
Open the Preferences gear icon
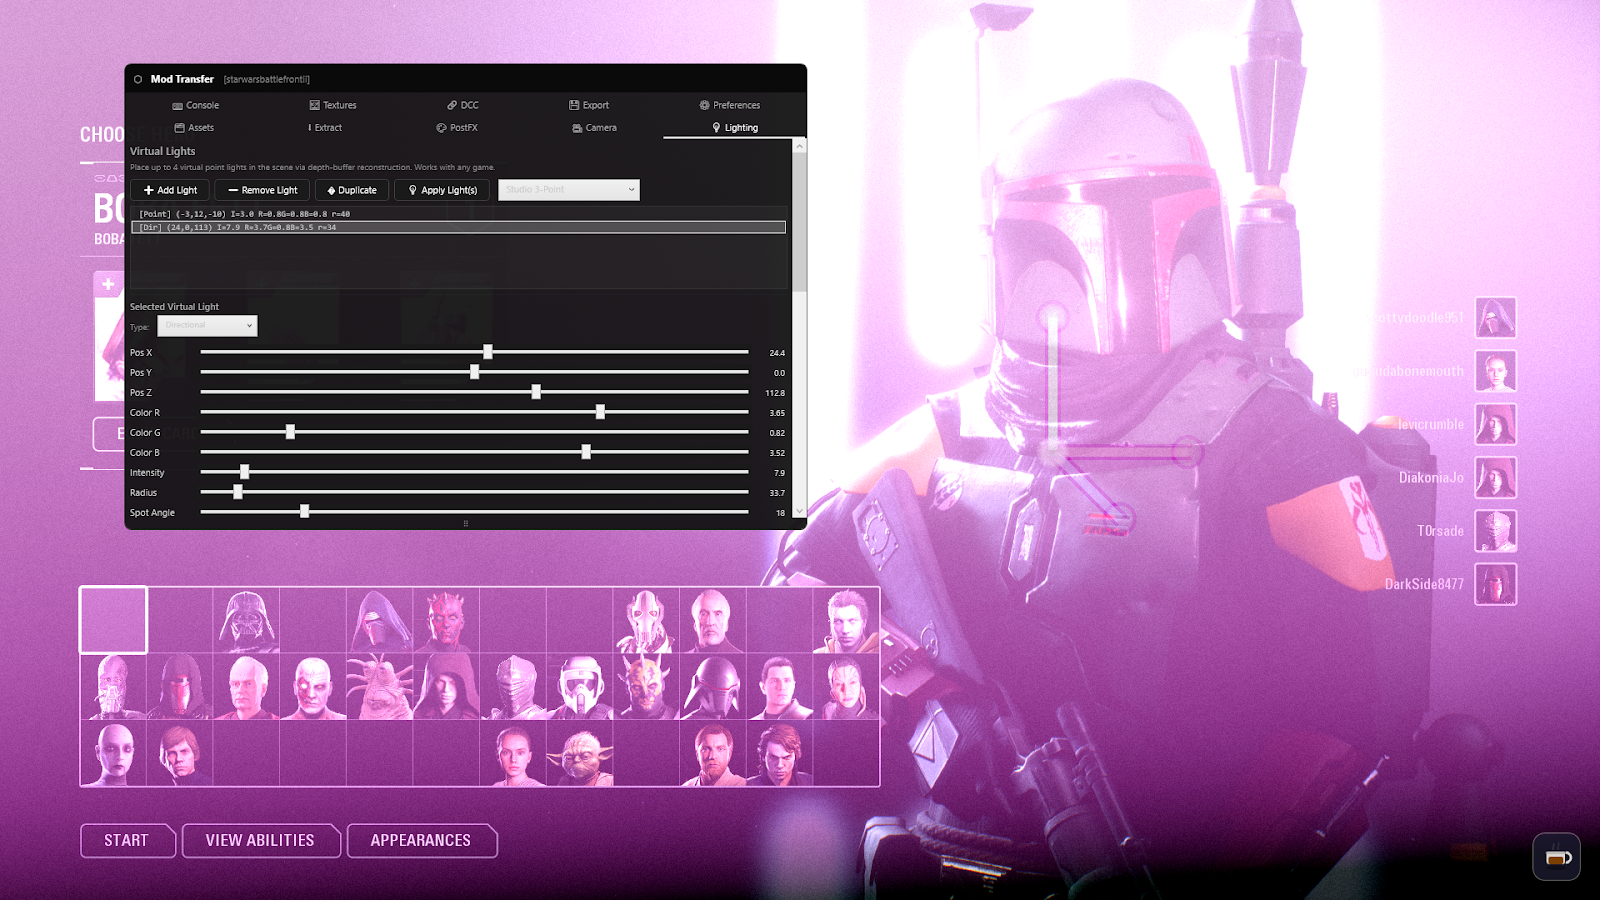click(x=703, y=105)
